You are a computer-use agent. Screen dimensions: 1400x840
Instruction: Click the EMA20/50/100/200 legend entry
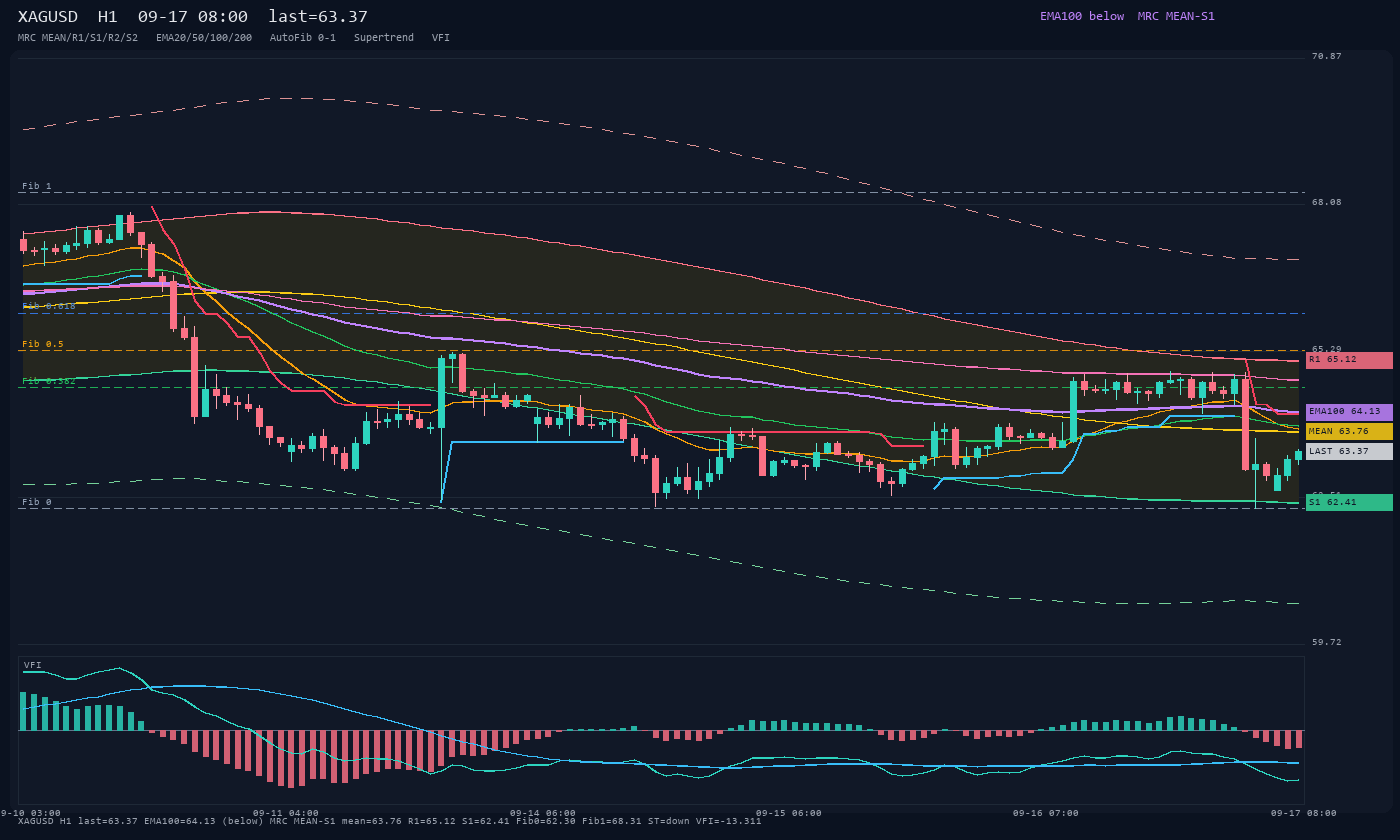pyautogui.click(x=204, y=38)
